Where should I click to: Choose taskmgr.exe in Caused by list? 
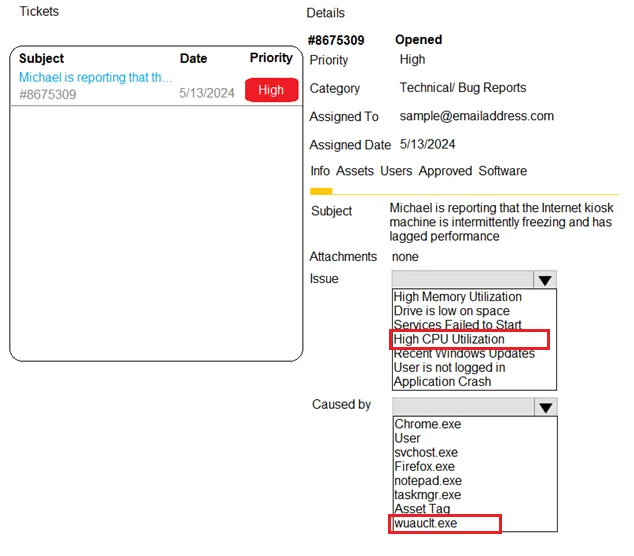[427, 495]
